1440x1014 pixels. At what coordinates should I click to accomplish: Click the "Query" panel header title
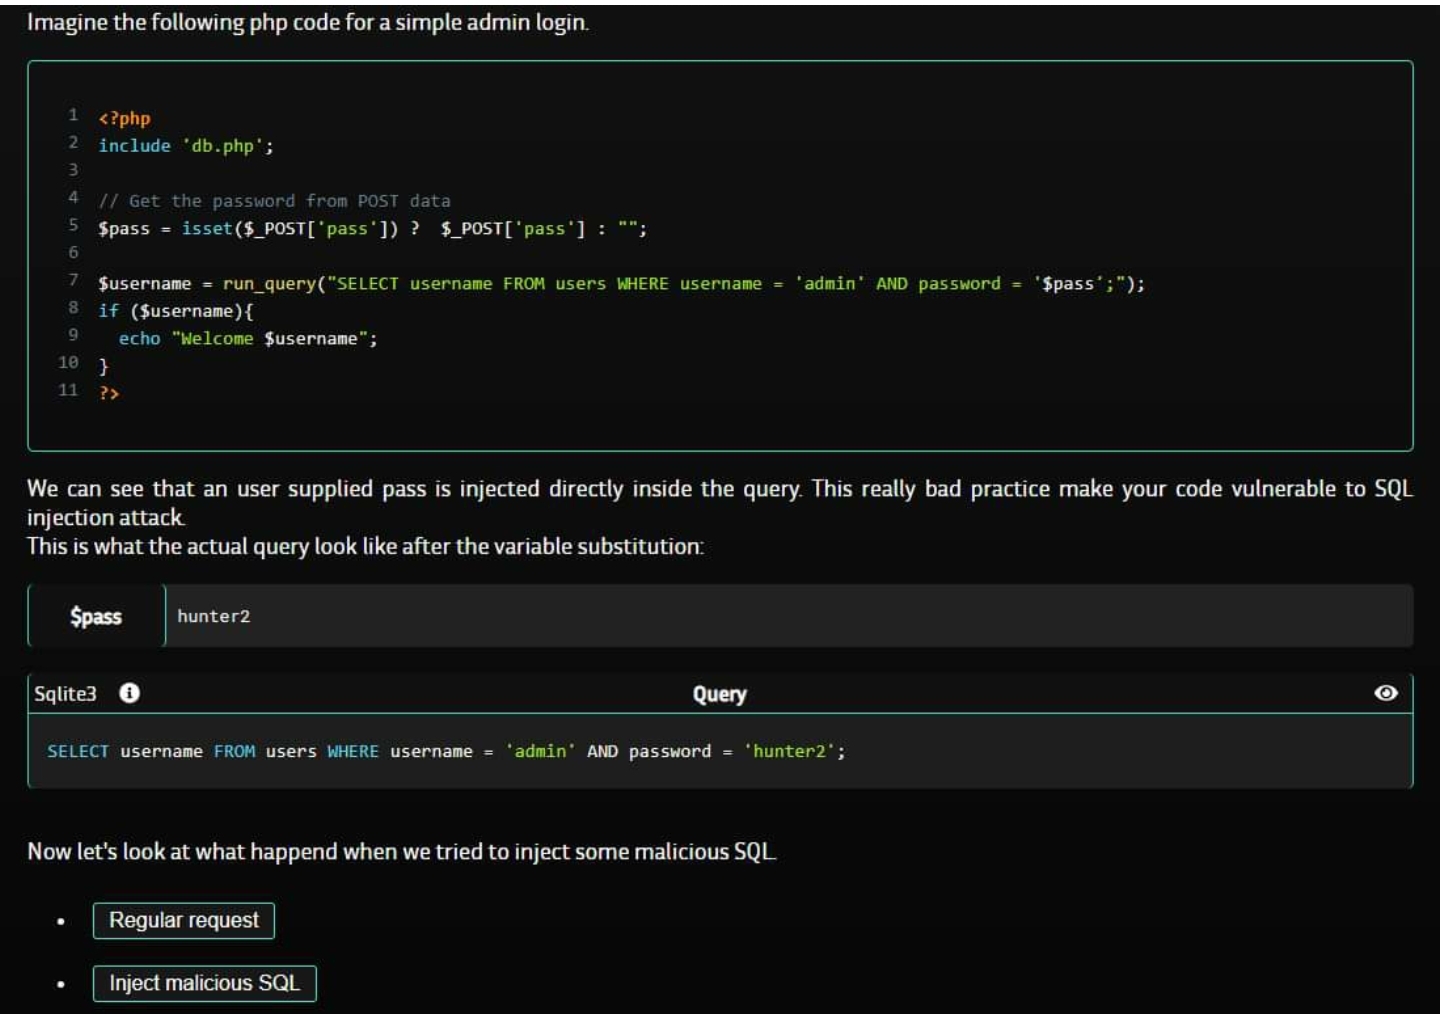(719, 694)
